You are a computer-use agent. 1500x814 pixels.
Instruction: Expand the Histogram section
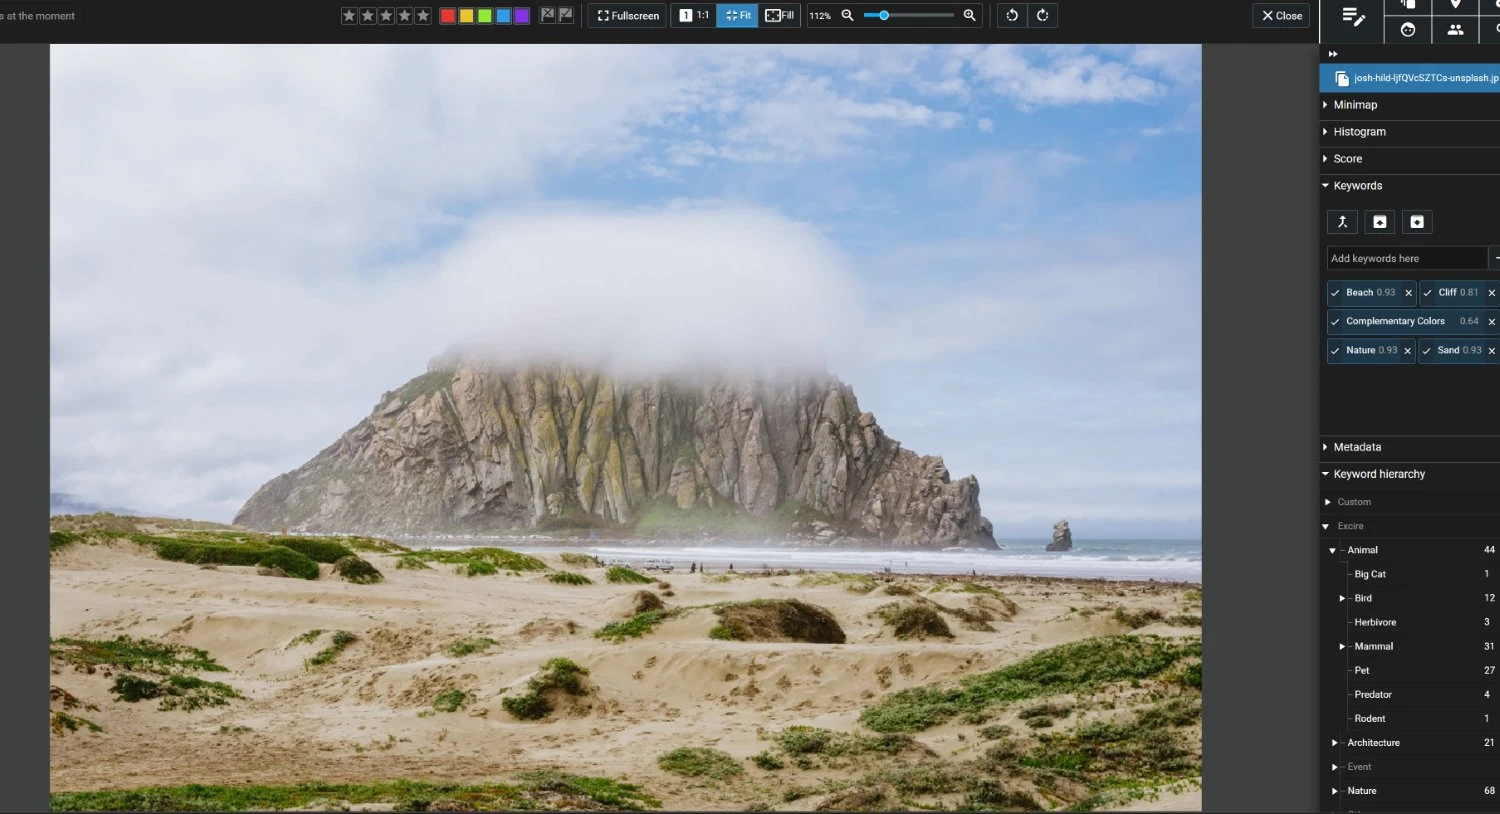[x=1358, y=131]
